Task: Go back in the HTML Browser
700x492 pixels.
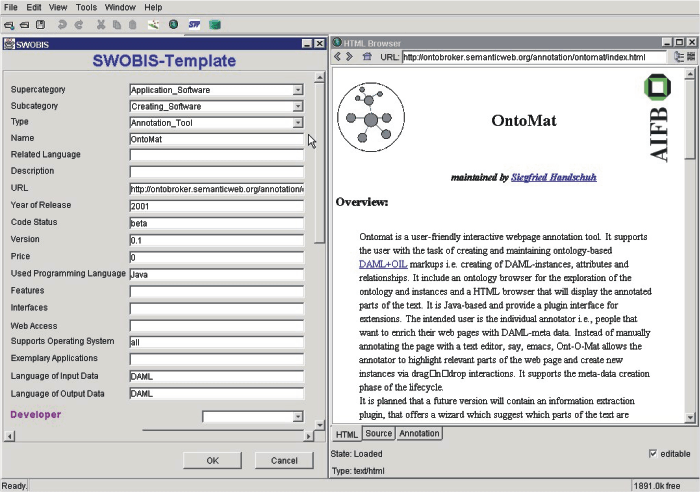Action: click(x=337, y=58)
